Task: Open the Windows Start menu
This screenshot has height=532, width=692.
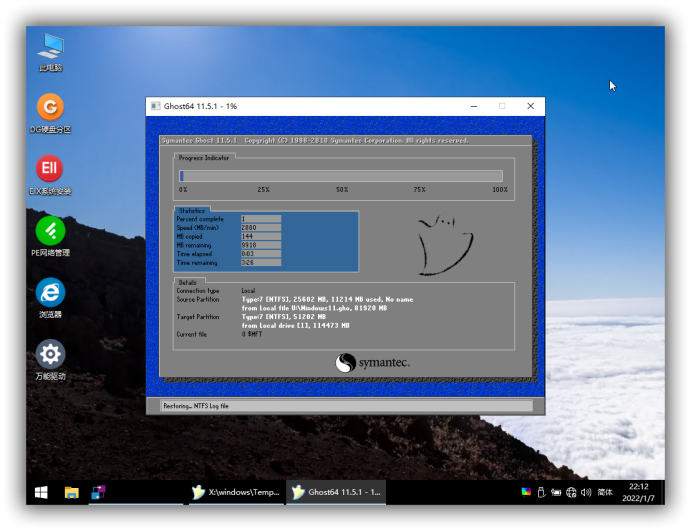Action: point(41,492)
